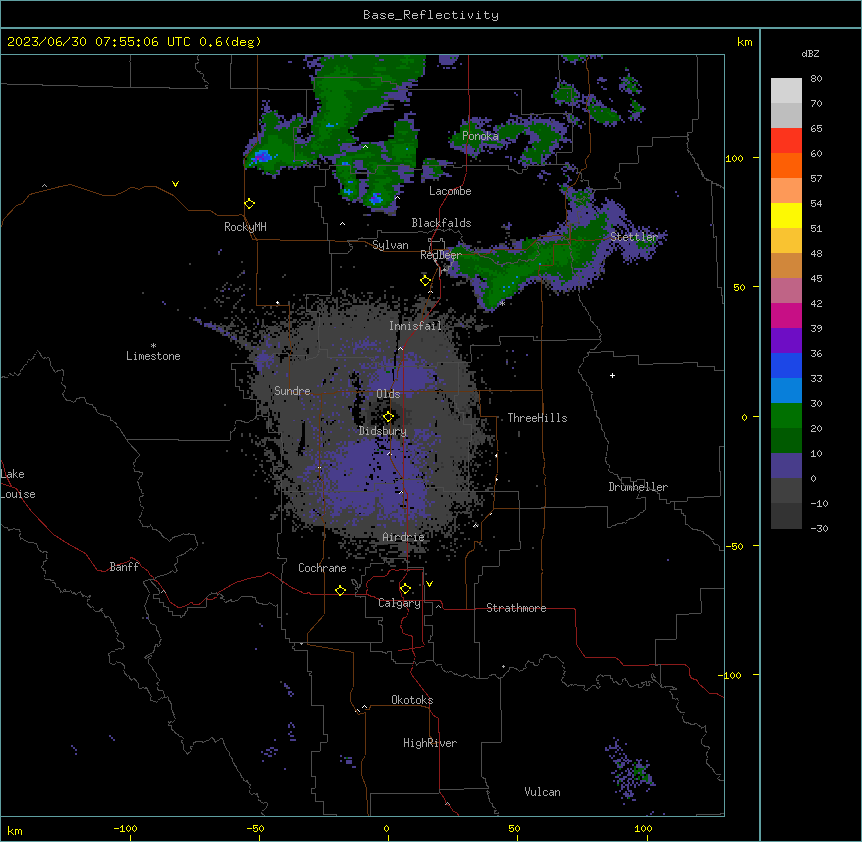Click the -100 tick on the bottom horizontal axis
862x842 pixels.
tap(125, 828)
